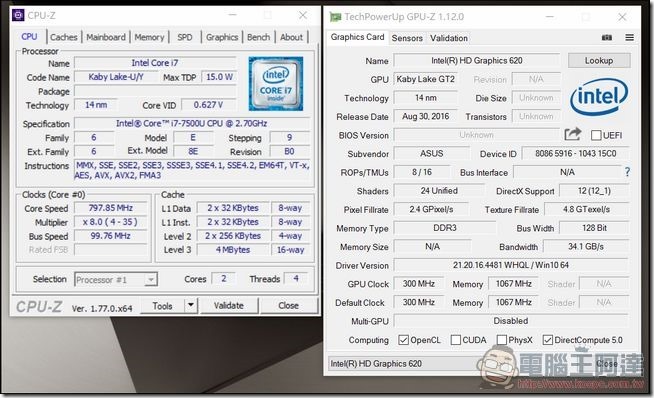
Task: Click the Cores value 2 in CPU-Z
Action: coord(224,279)
